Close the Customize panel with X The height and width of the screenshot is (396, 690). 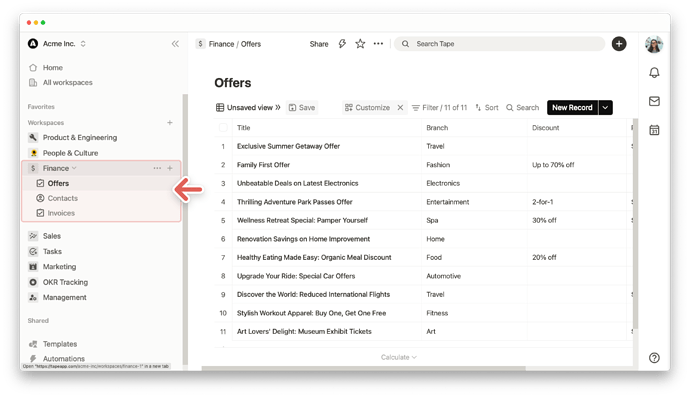(400, 108)
